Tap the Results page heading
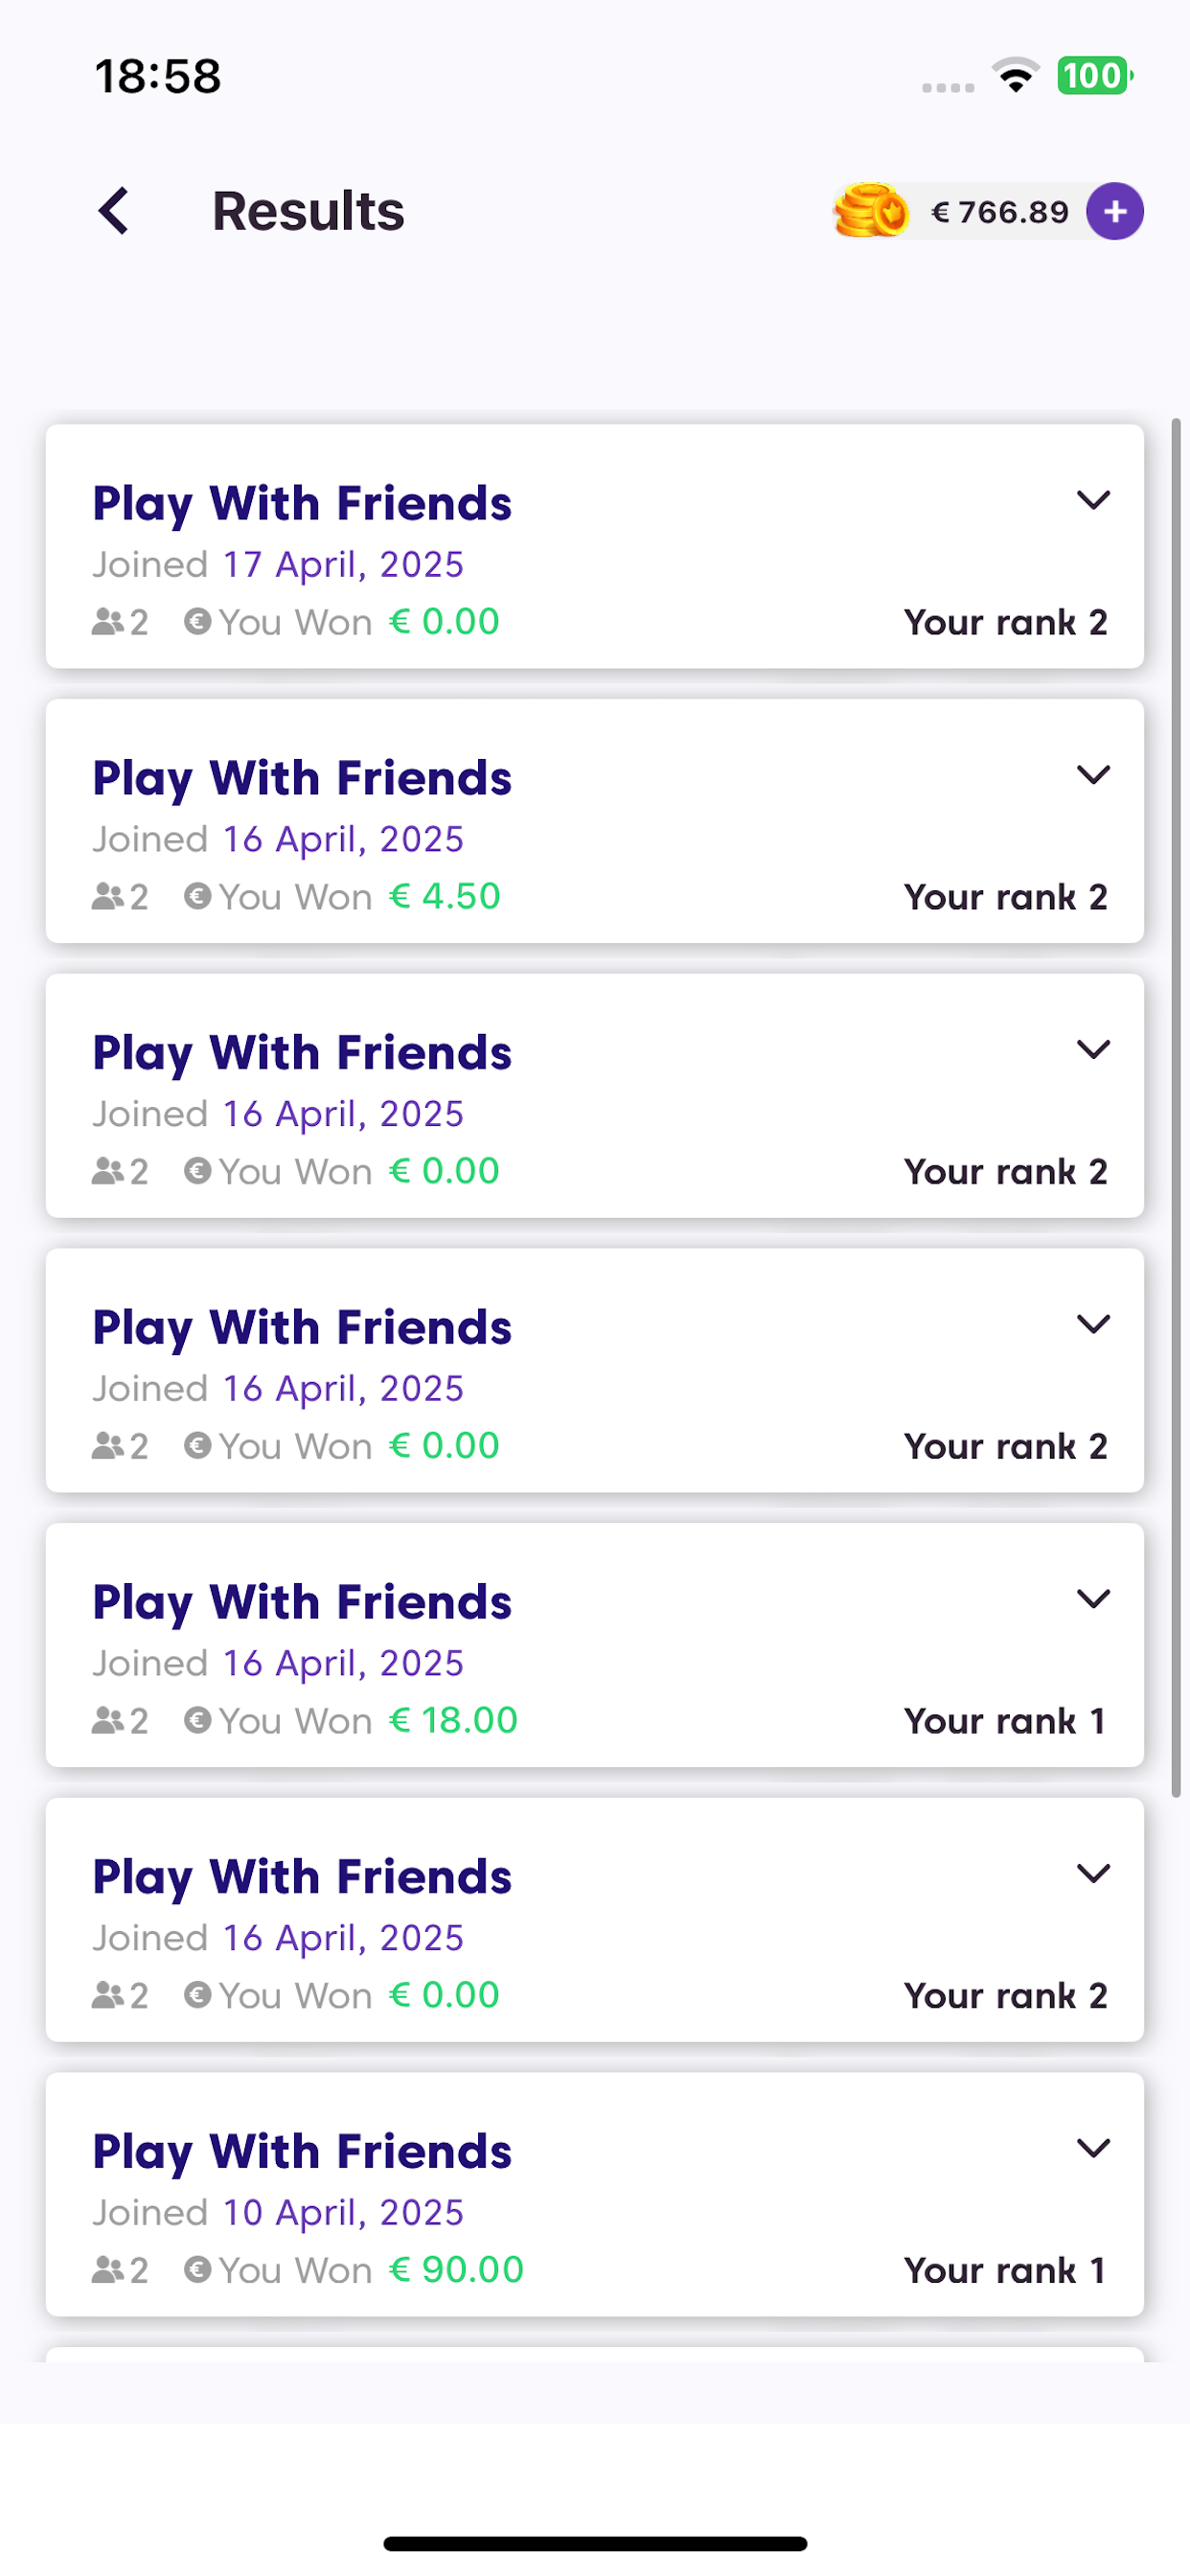 coord(308,211)
